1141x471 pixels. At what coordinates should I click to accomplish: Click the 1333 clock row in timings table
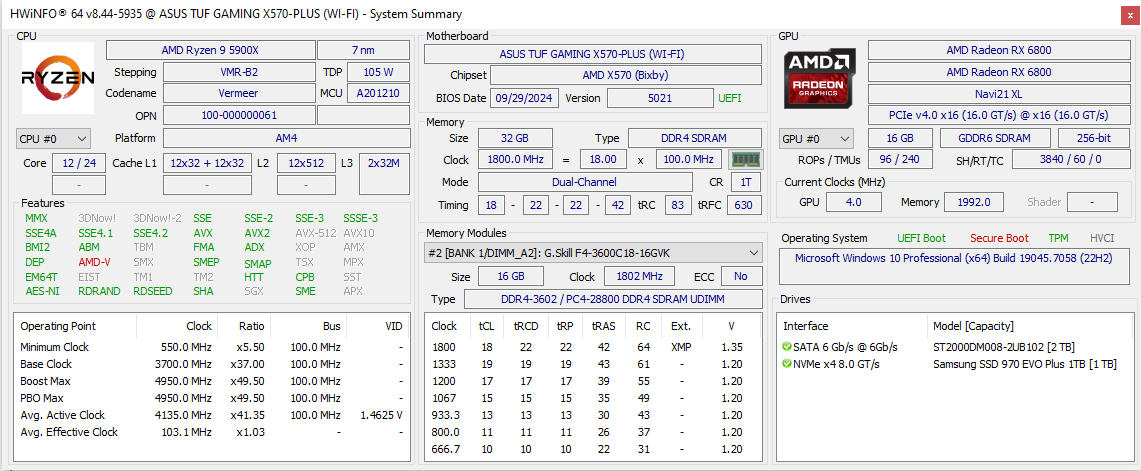click(593, 364)
